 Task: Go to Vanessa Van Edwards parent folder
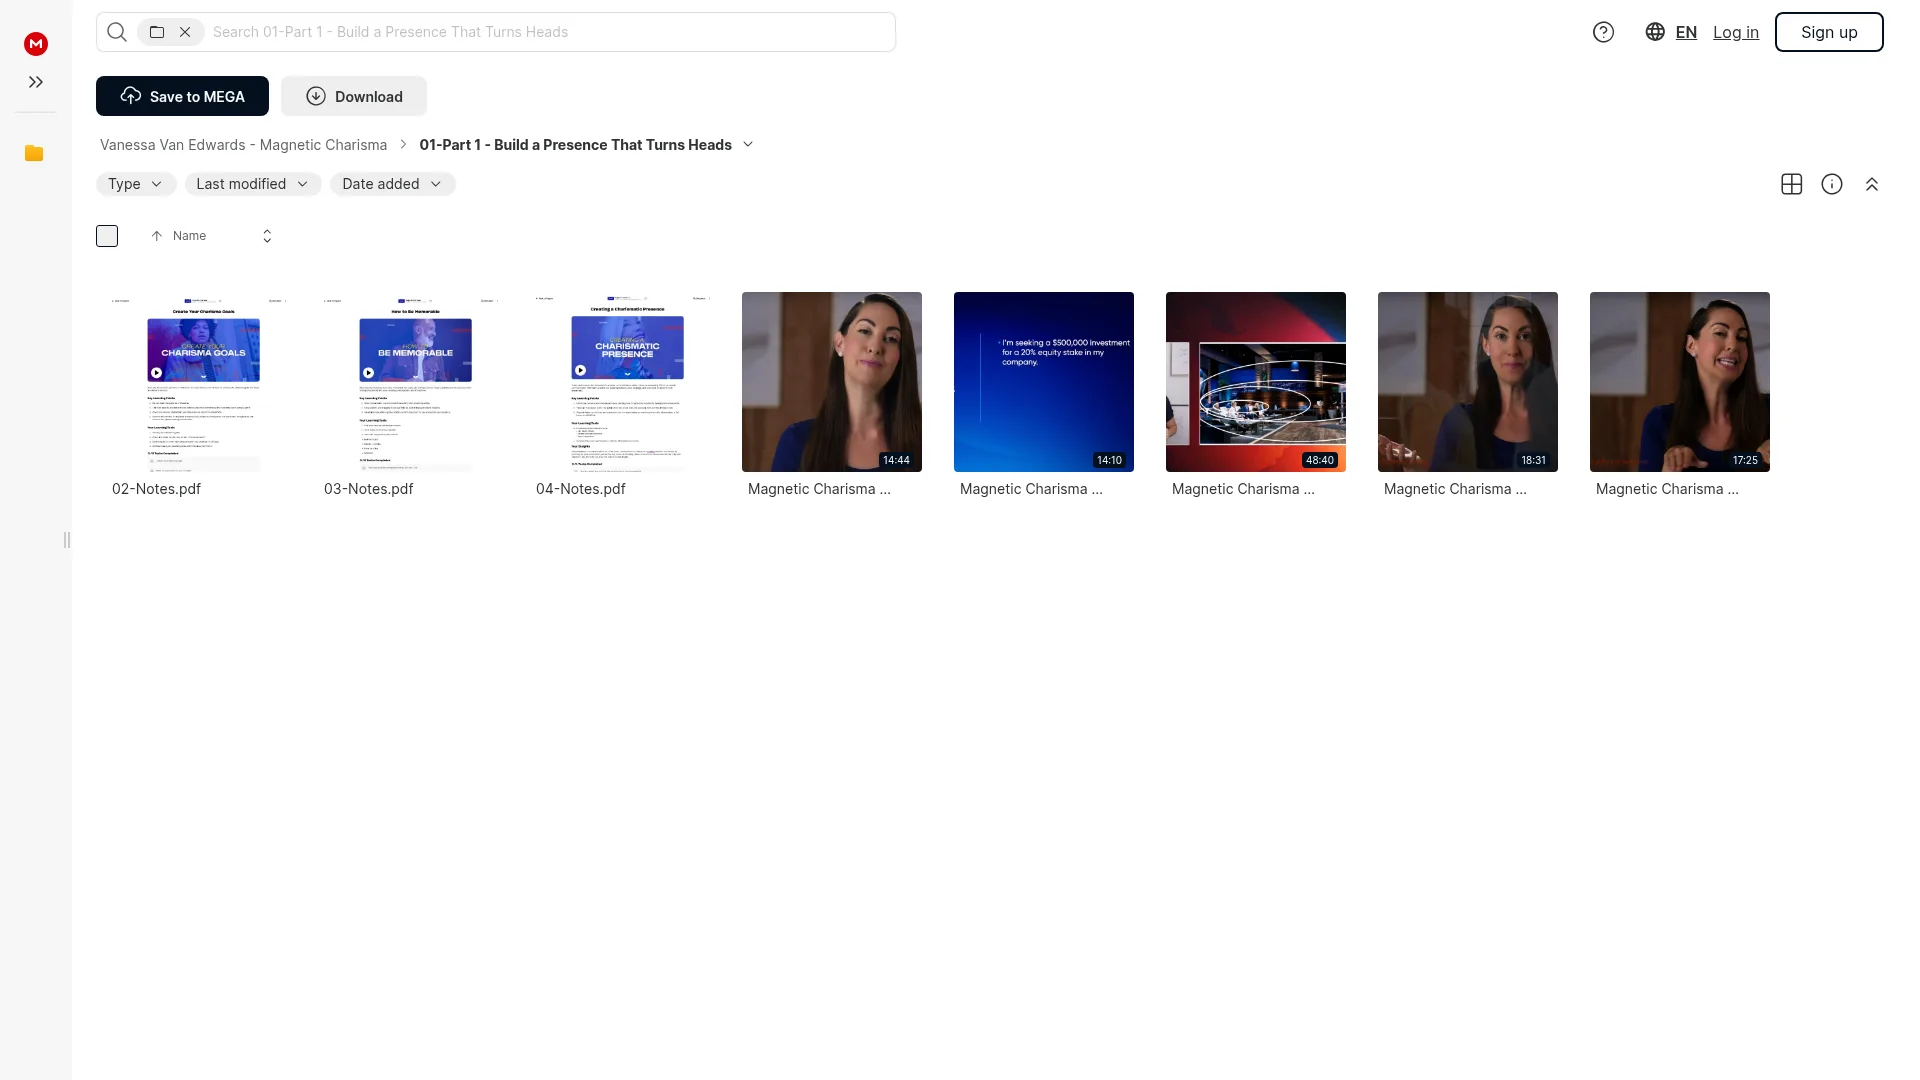pos(243,145)
